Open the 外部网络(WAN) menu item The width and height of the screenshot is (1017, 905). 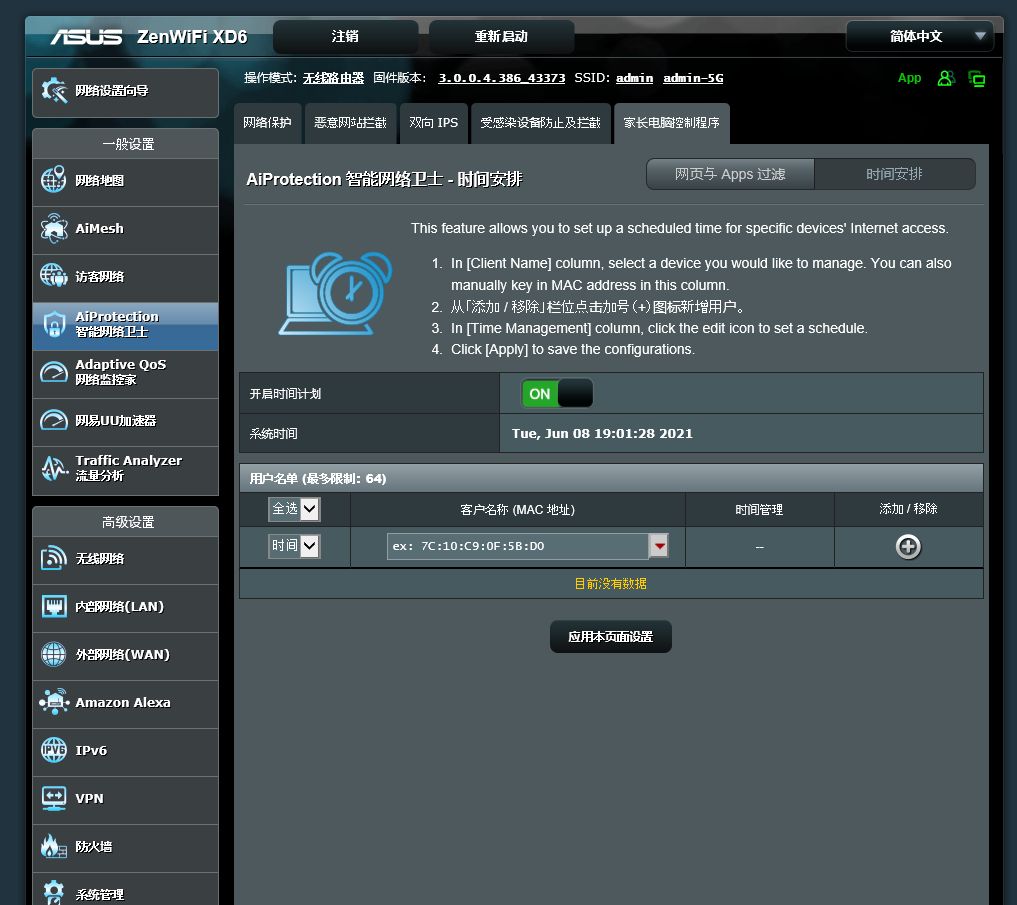125,655
